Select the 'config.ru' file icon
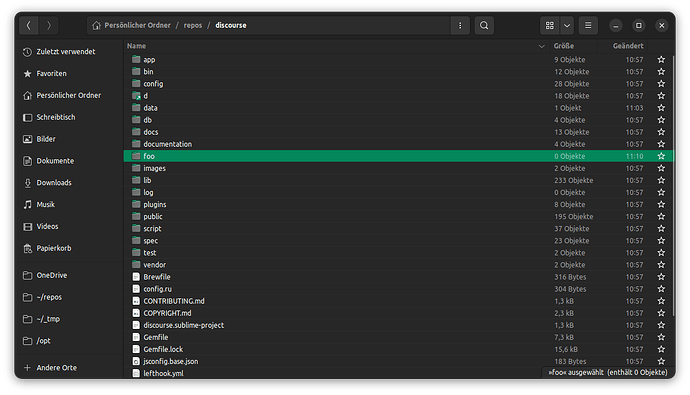Viewport: 690px width, 395px height. point(136,289)
